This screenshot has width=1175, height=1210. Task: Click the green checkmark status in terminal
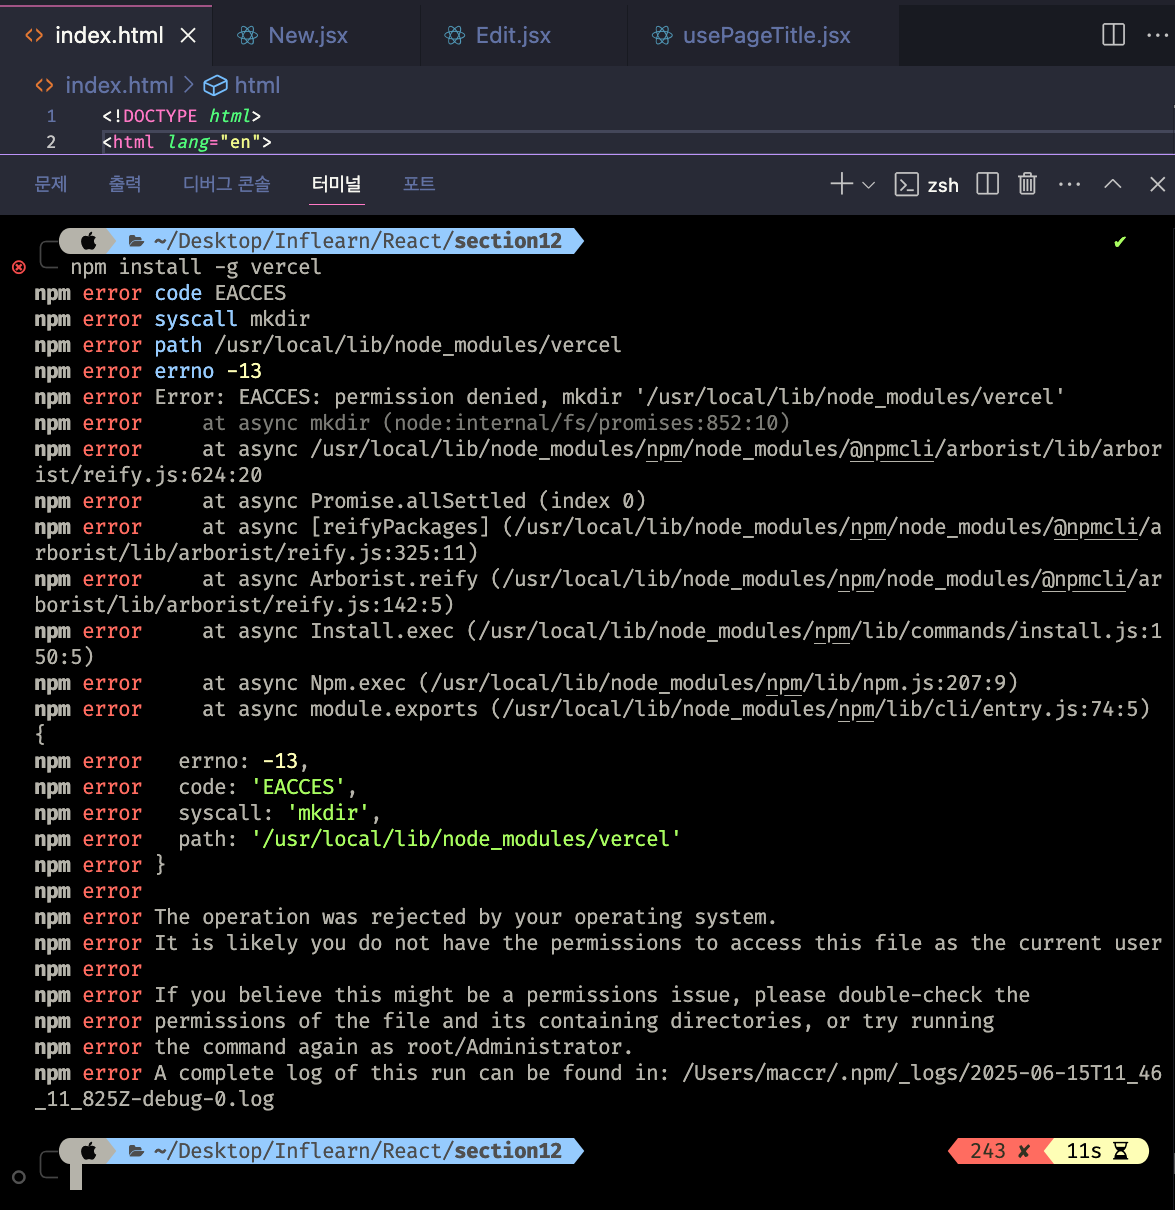click(x=1119, y=242)
